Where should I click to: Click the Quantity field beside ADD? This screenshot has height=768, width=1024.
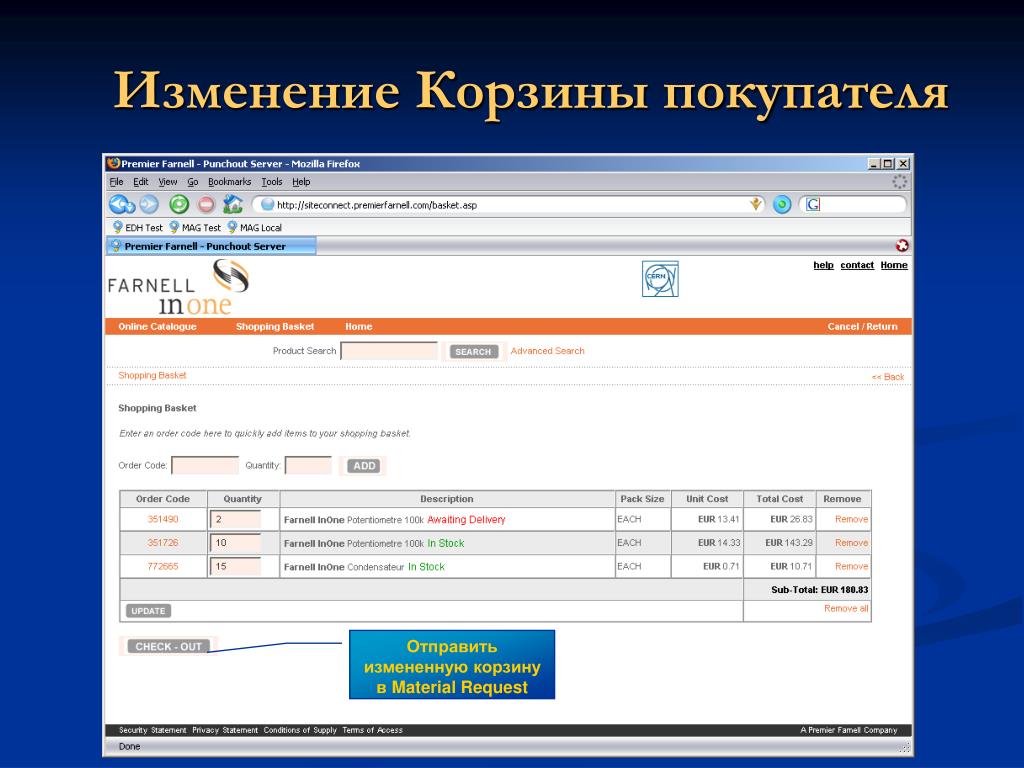pyautogui.click(x=308, y=465)
